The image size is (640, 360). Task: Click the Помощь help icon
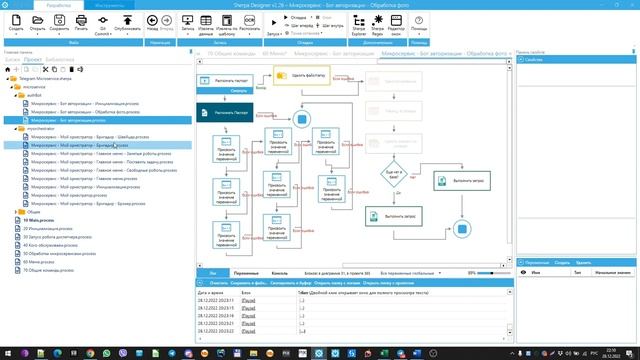coord(419,20)
